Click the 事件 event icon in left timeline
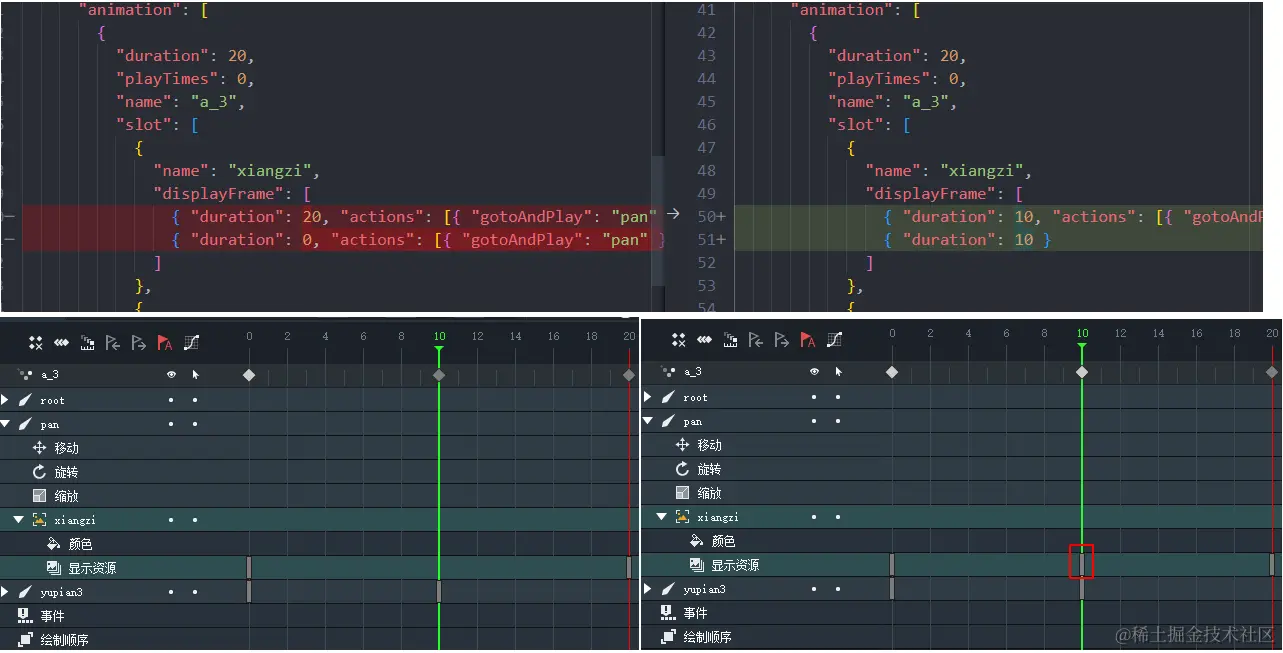The width and height of the screenshot is (1283, 653). (25, 616)
